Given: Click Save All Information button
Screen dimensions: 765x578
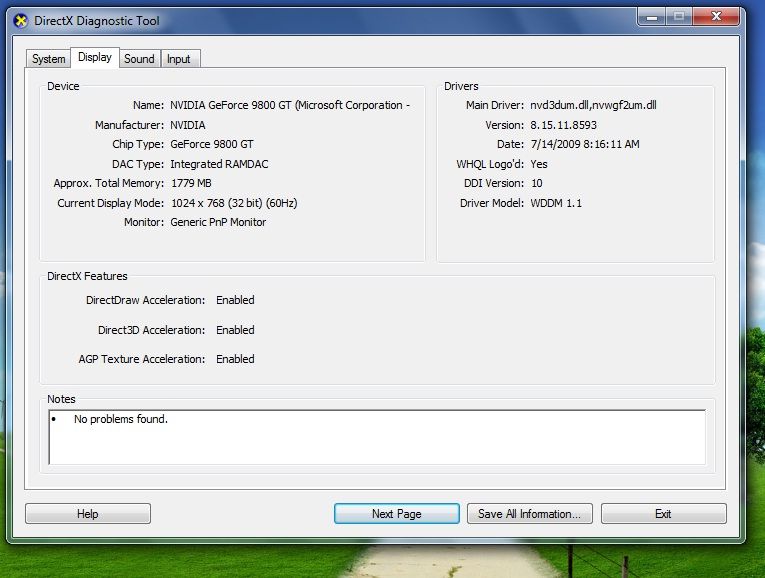Looking at the screenshot, I should coord(530,514).
